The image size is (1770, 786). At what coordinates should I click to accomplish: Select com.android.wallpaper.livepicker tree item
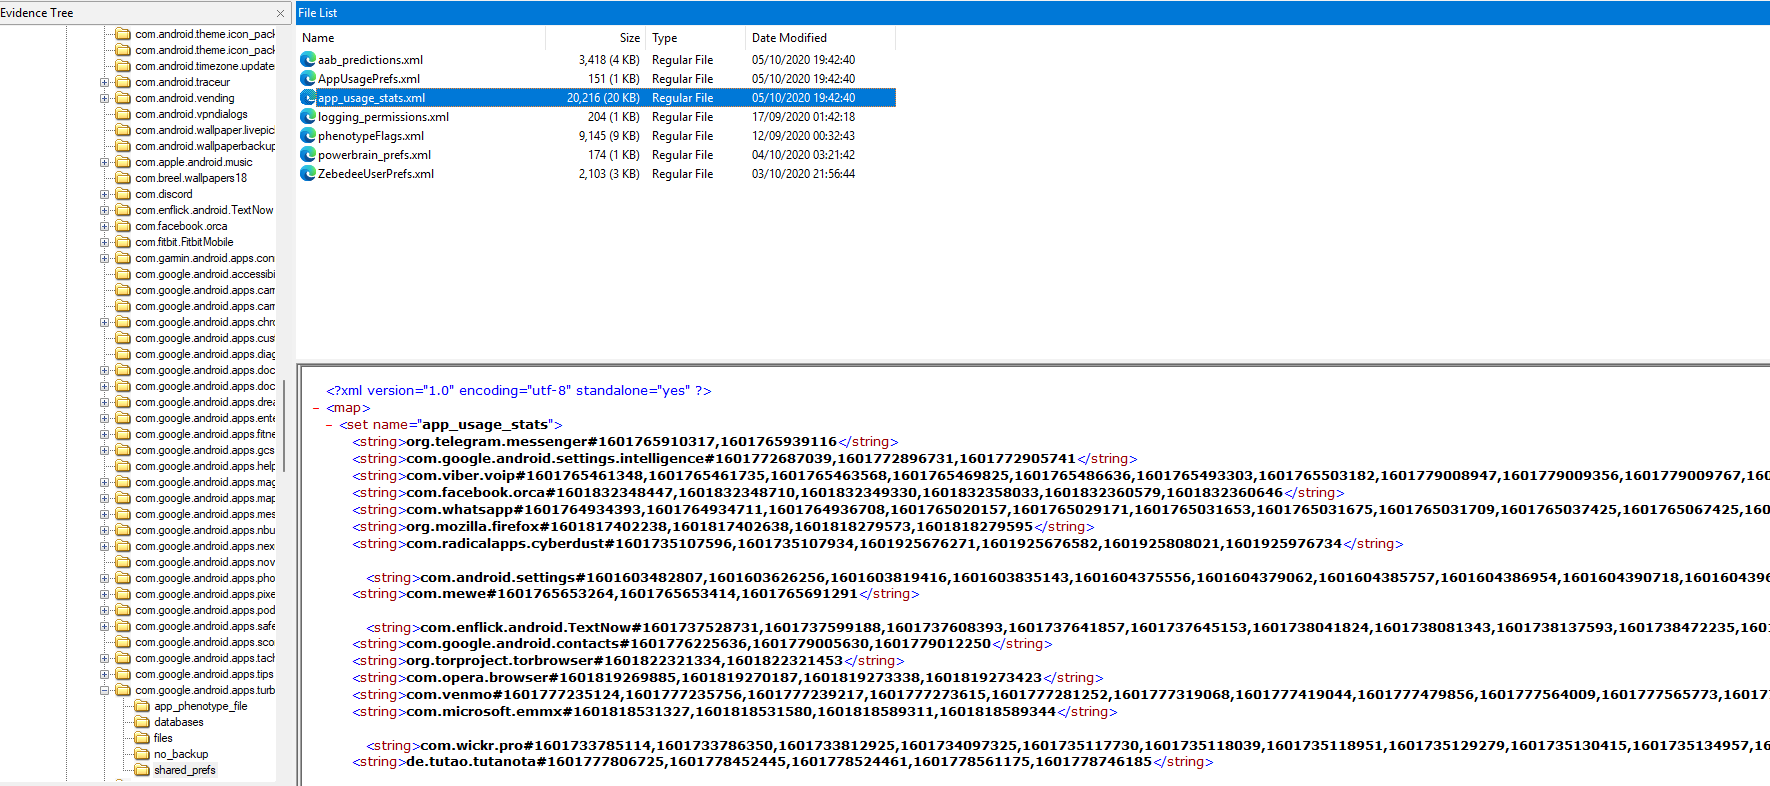(x=205, y=130)
